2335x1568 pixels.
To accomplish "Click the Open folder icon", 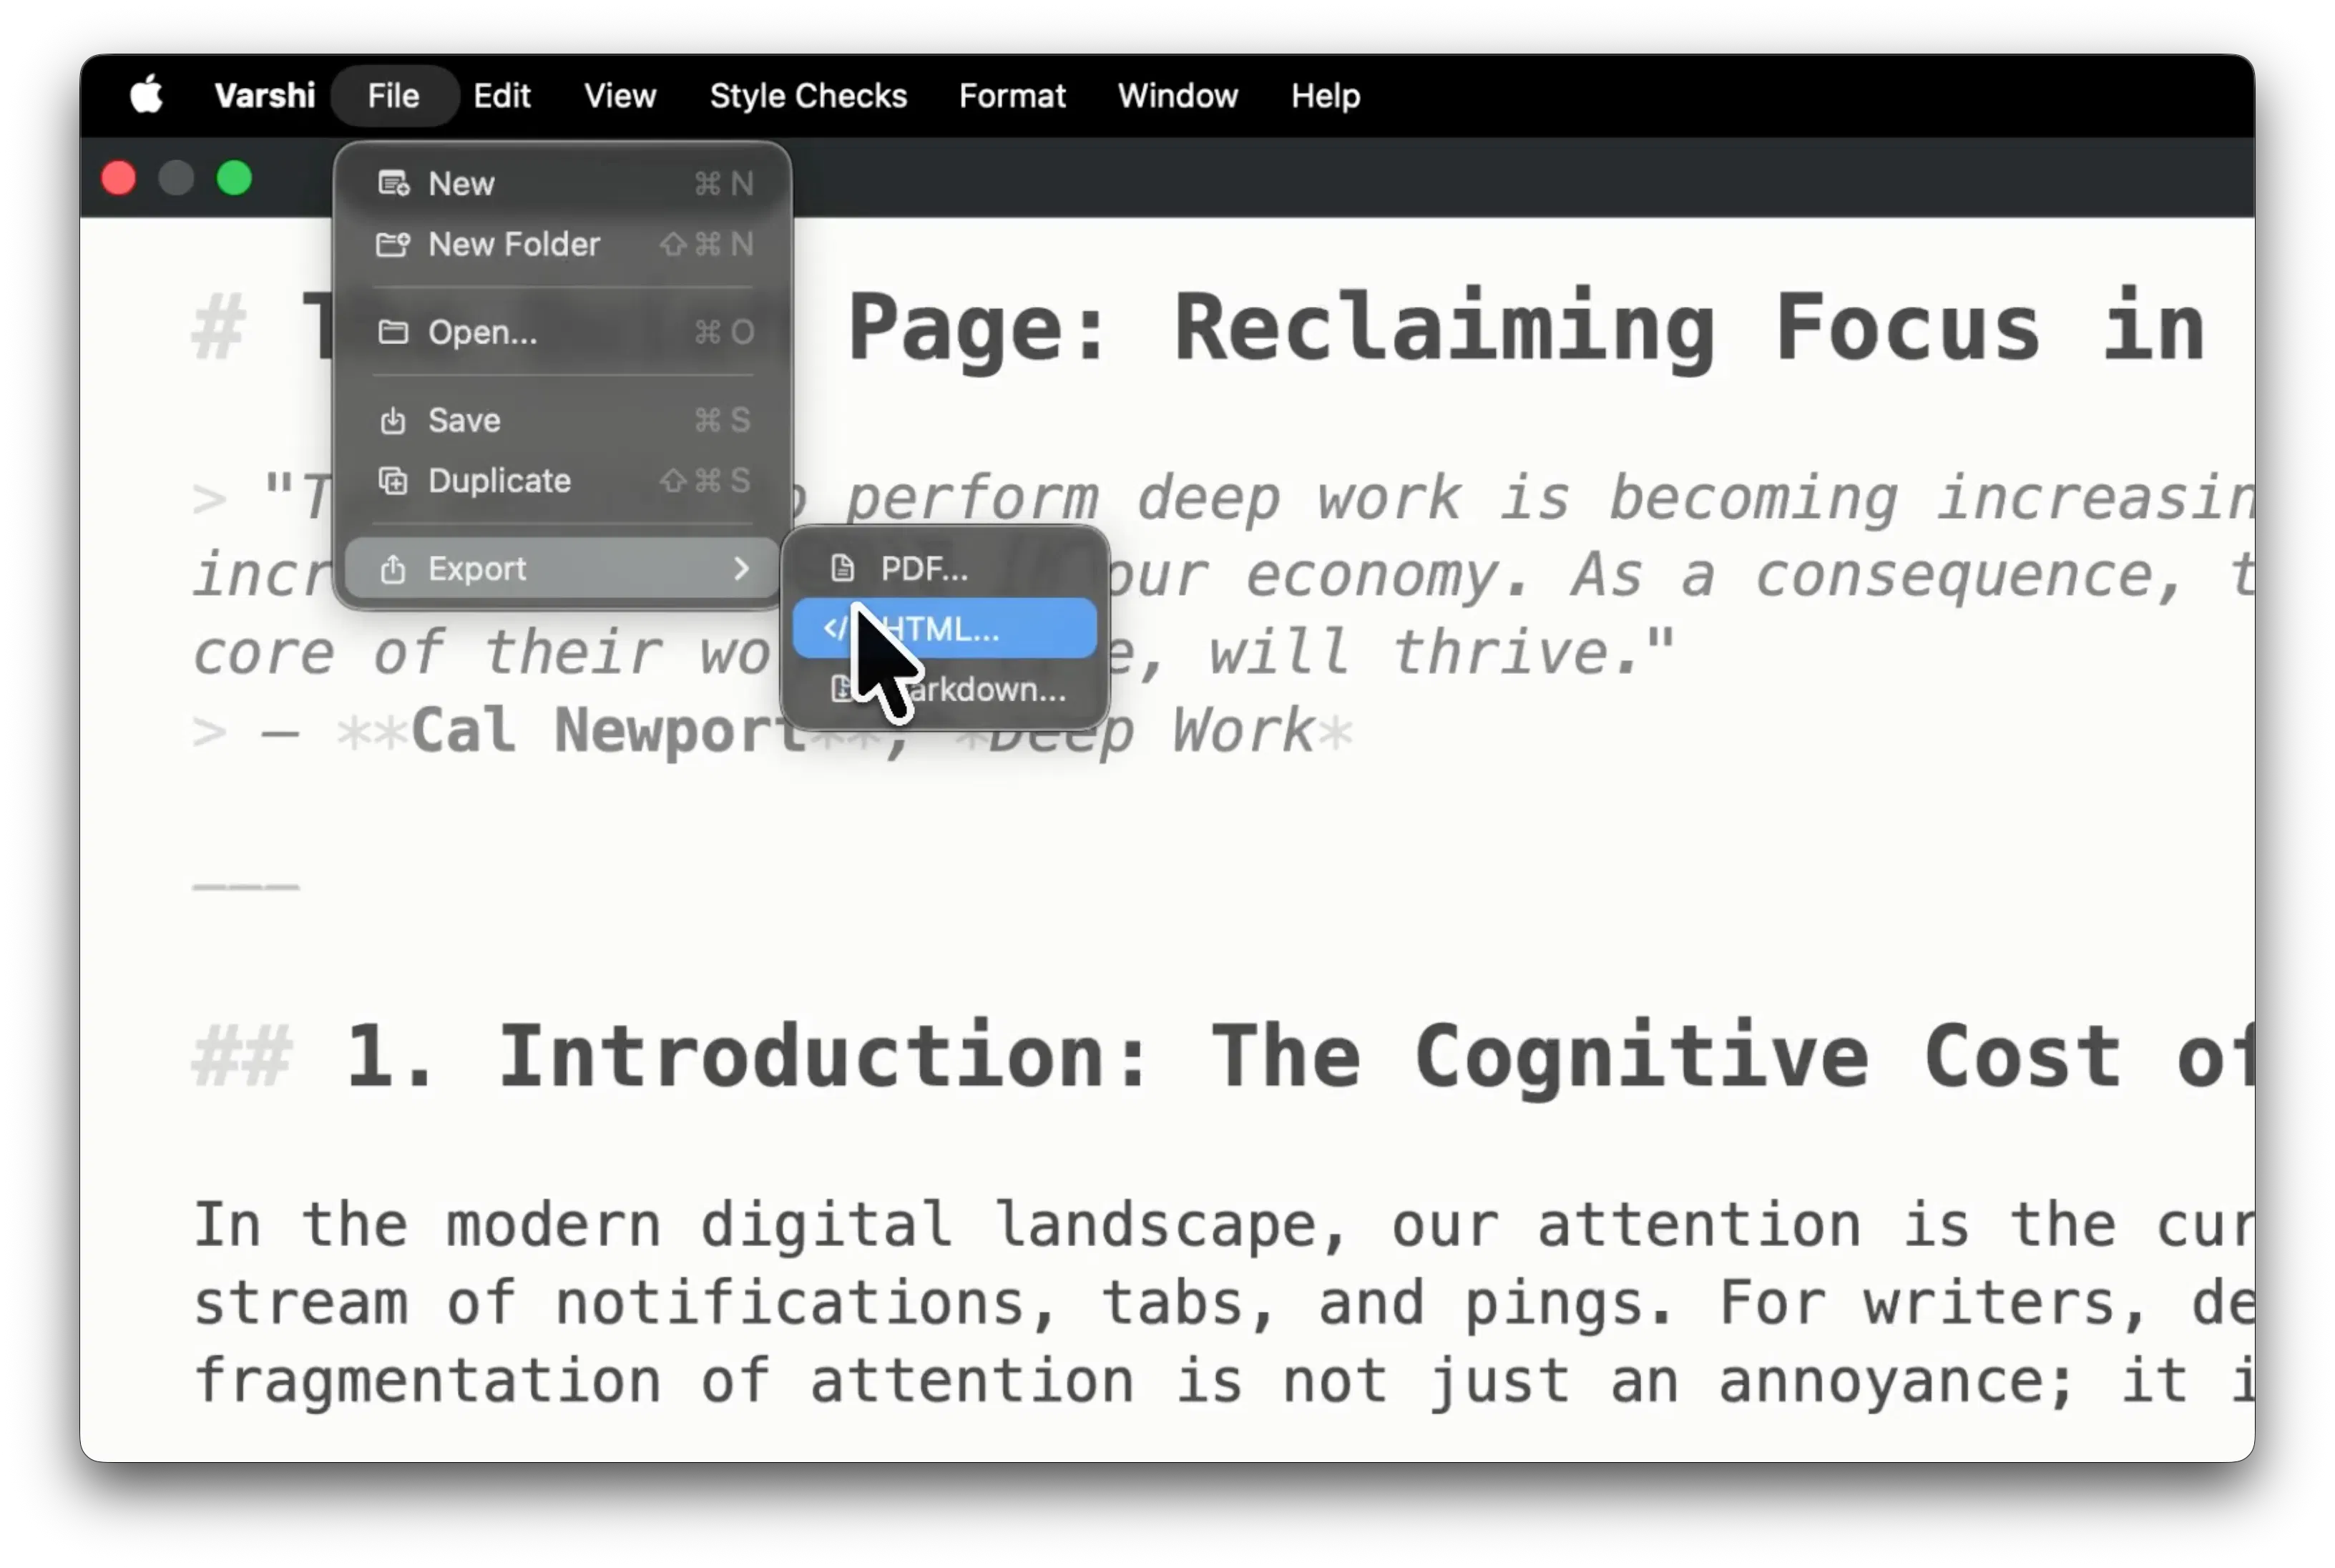I will tap(393, 331).
